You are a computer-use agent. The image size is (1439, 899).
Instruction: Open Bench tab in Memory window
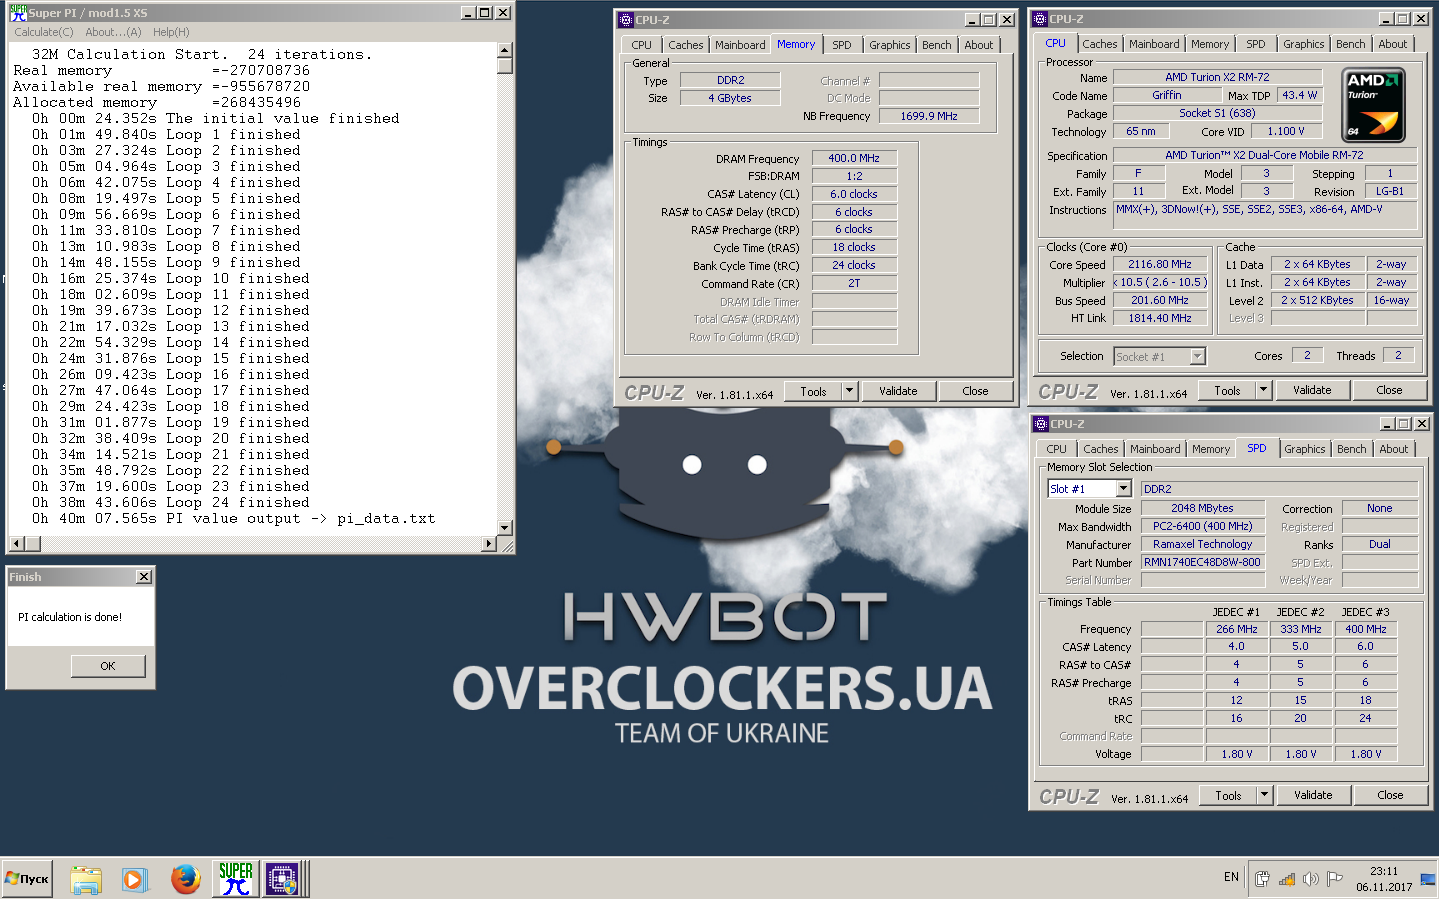(937, 45)
